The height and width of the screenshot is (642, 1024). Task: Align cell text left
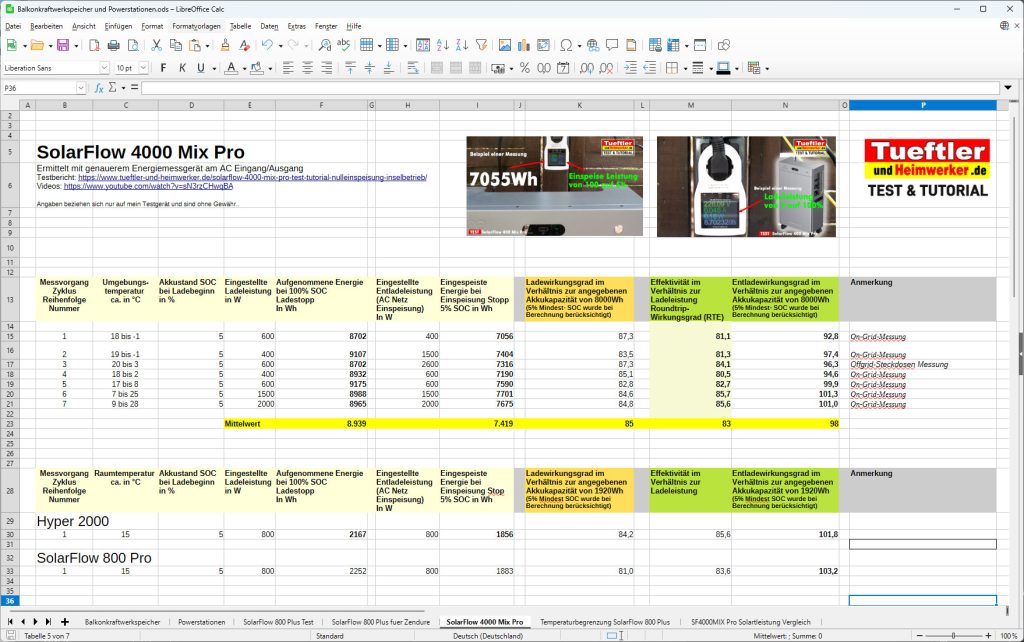click(x=288, y=68)
